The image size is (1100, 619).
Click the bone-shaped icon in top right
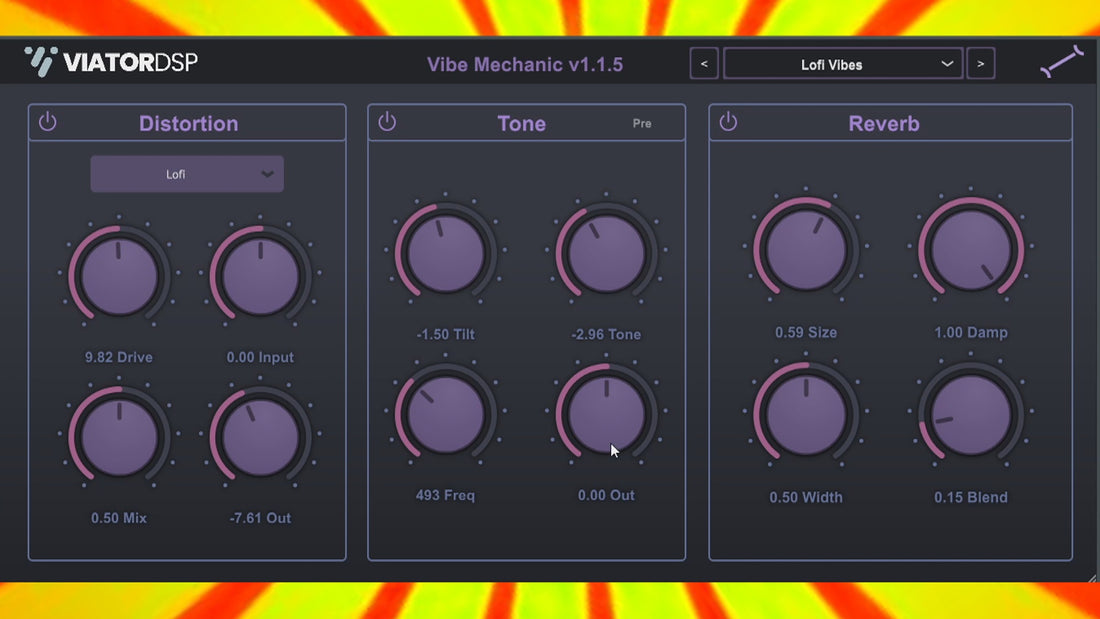(1061, 63)
